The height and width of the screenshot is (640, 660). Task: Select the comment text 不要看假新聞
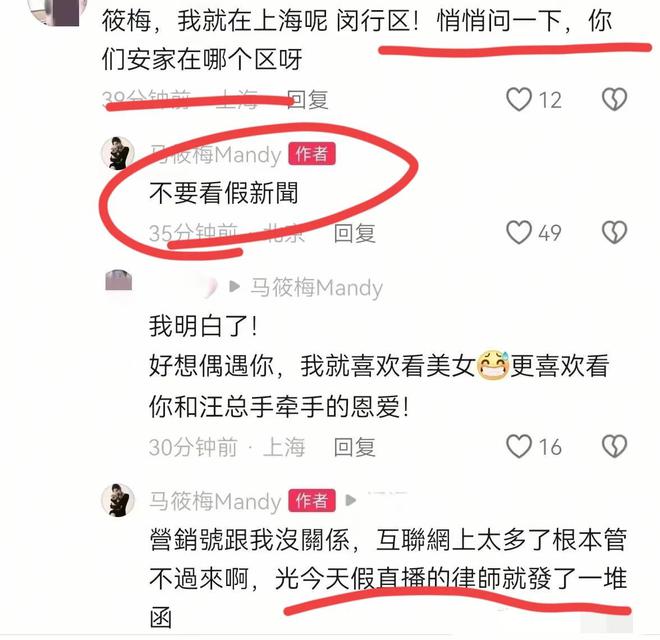click(224, 193)
